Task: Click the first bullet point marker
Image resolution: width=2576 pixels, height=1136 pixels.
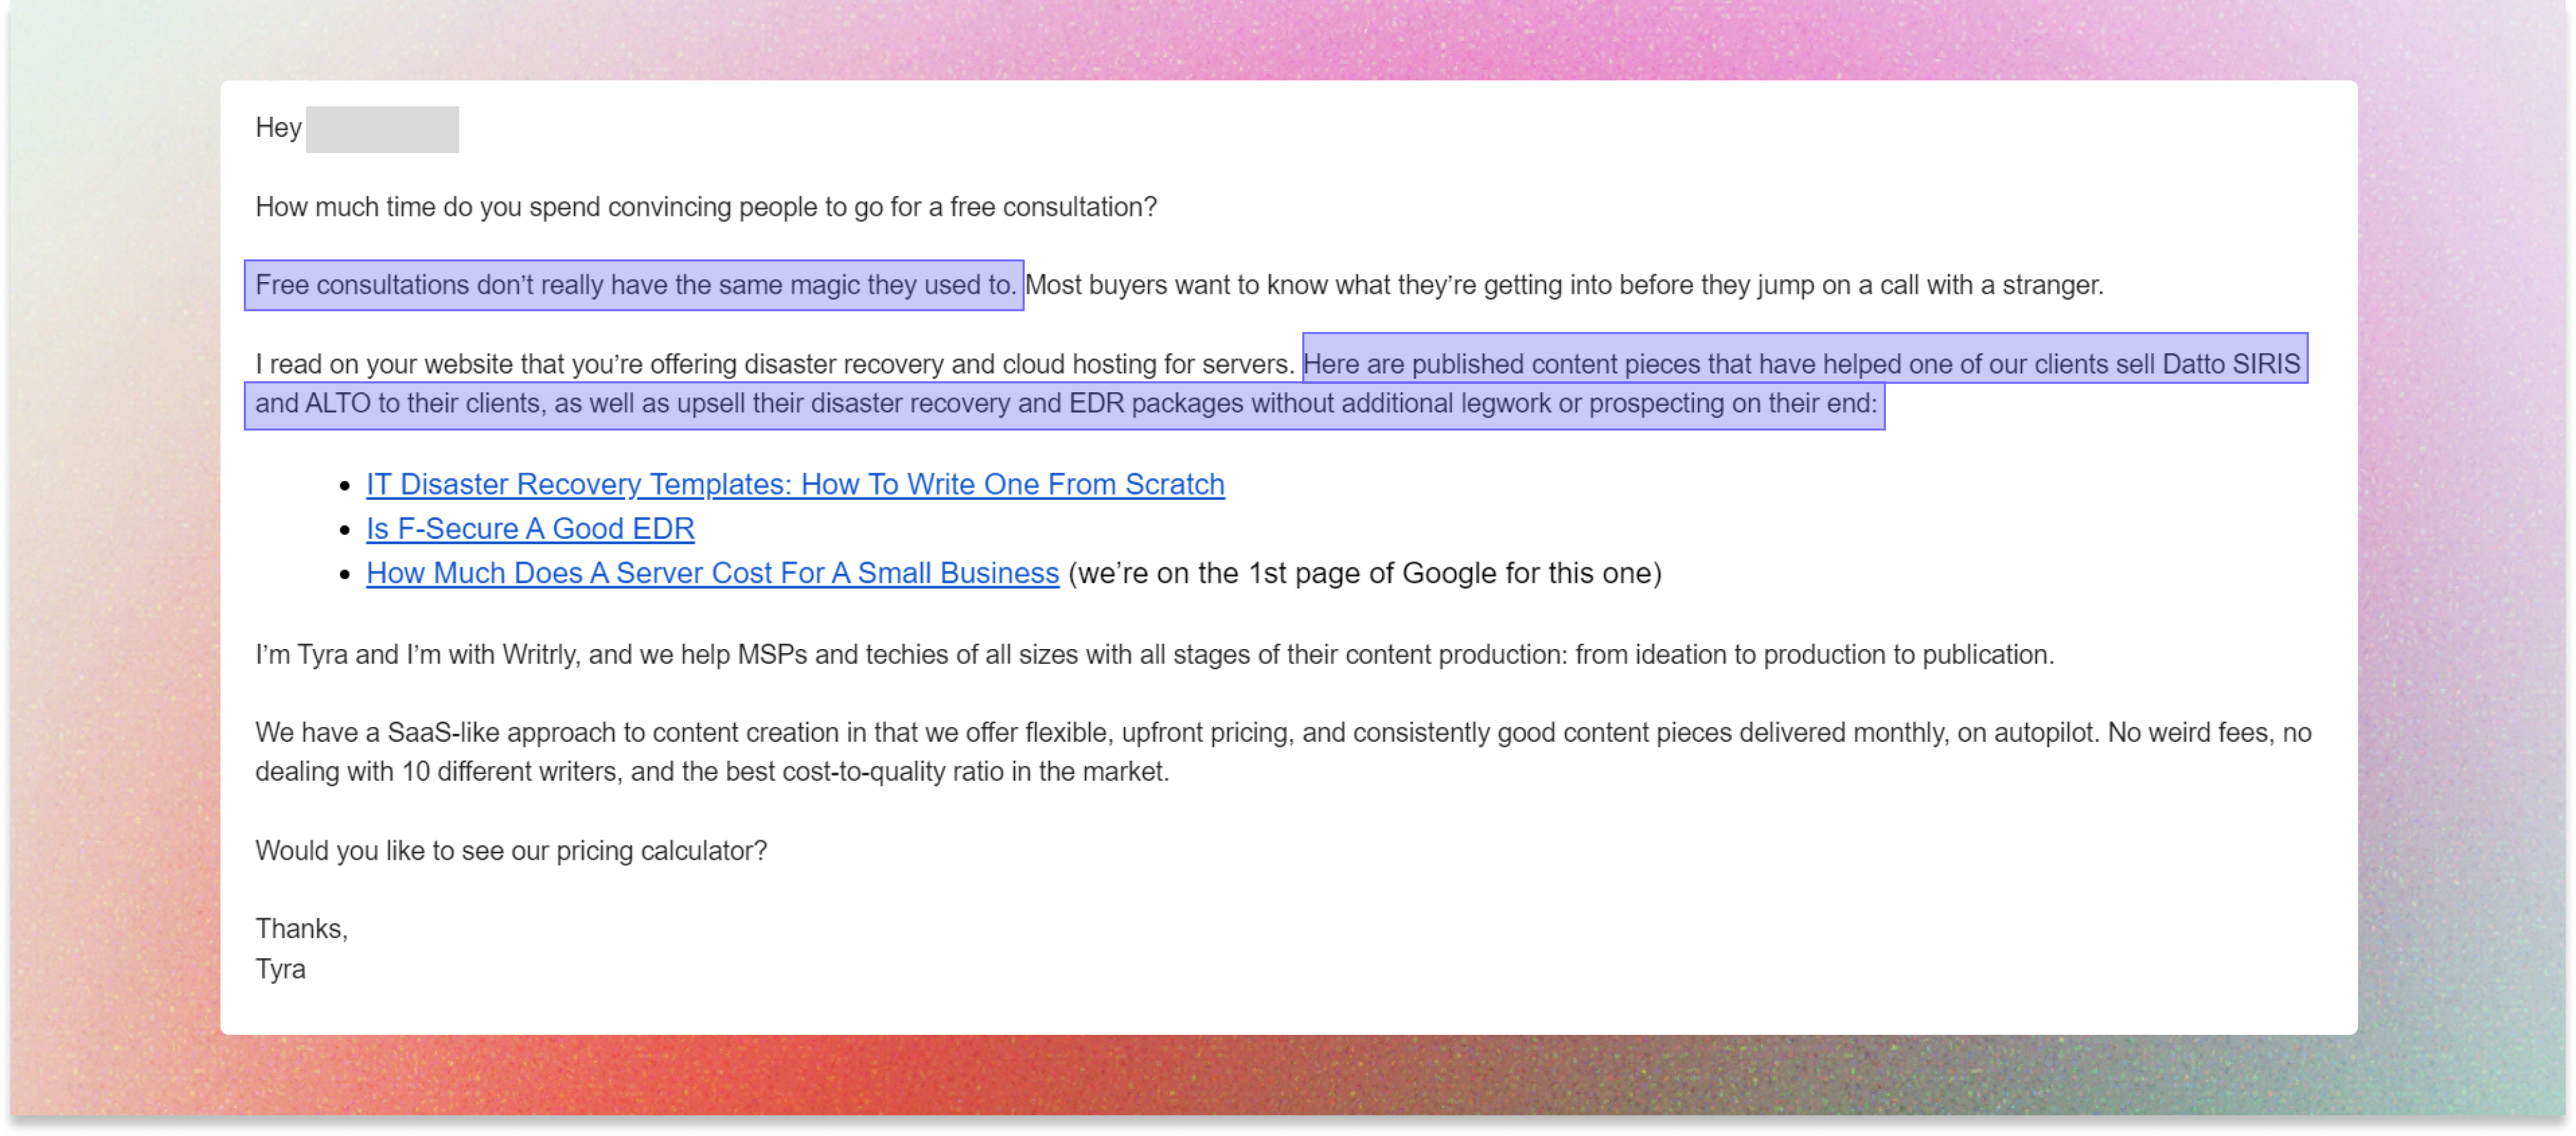Action: 345,486
